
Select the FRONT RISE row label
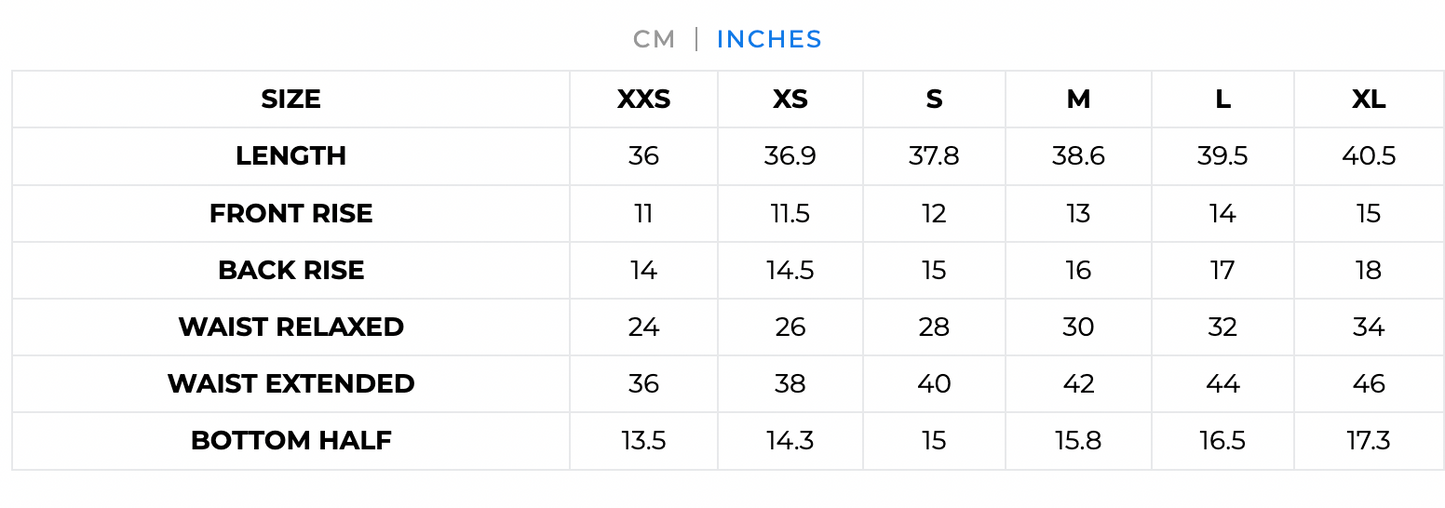pos(291,213)
